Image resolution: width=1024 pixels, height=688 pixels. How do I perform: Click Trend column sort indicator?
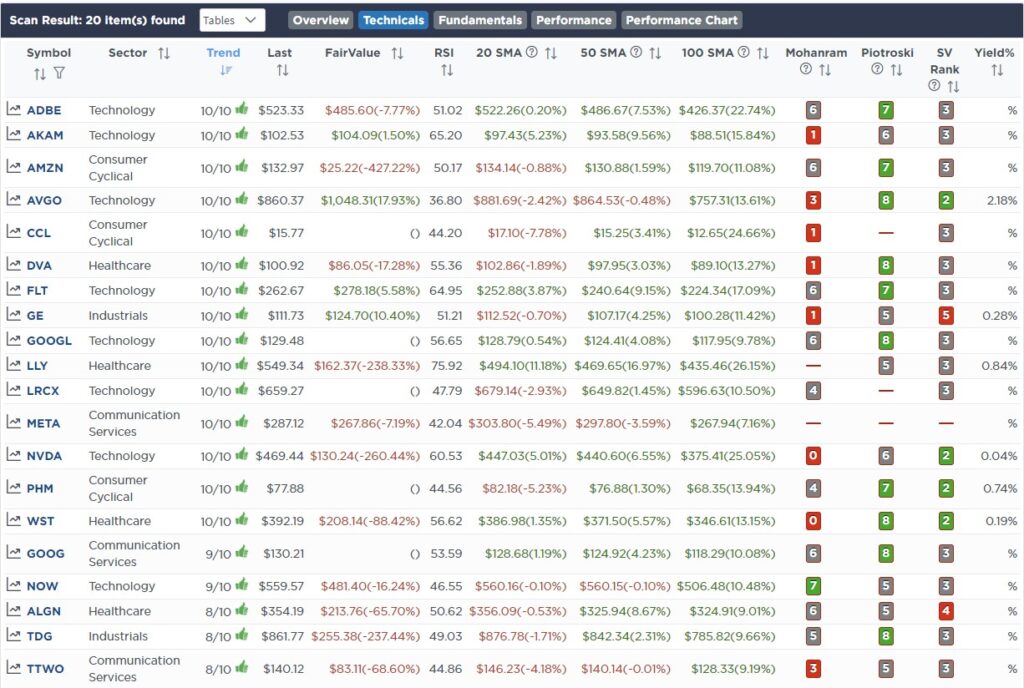click(x=226, y=70)
